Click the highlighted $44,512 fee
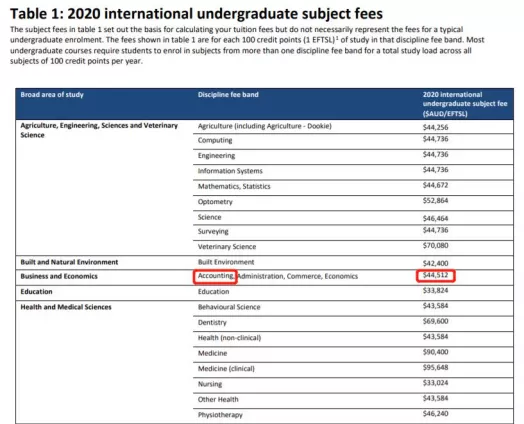This screenshot has width=524, height=424. pos(435,275)
